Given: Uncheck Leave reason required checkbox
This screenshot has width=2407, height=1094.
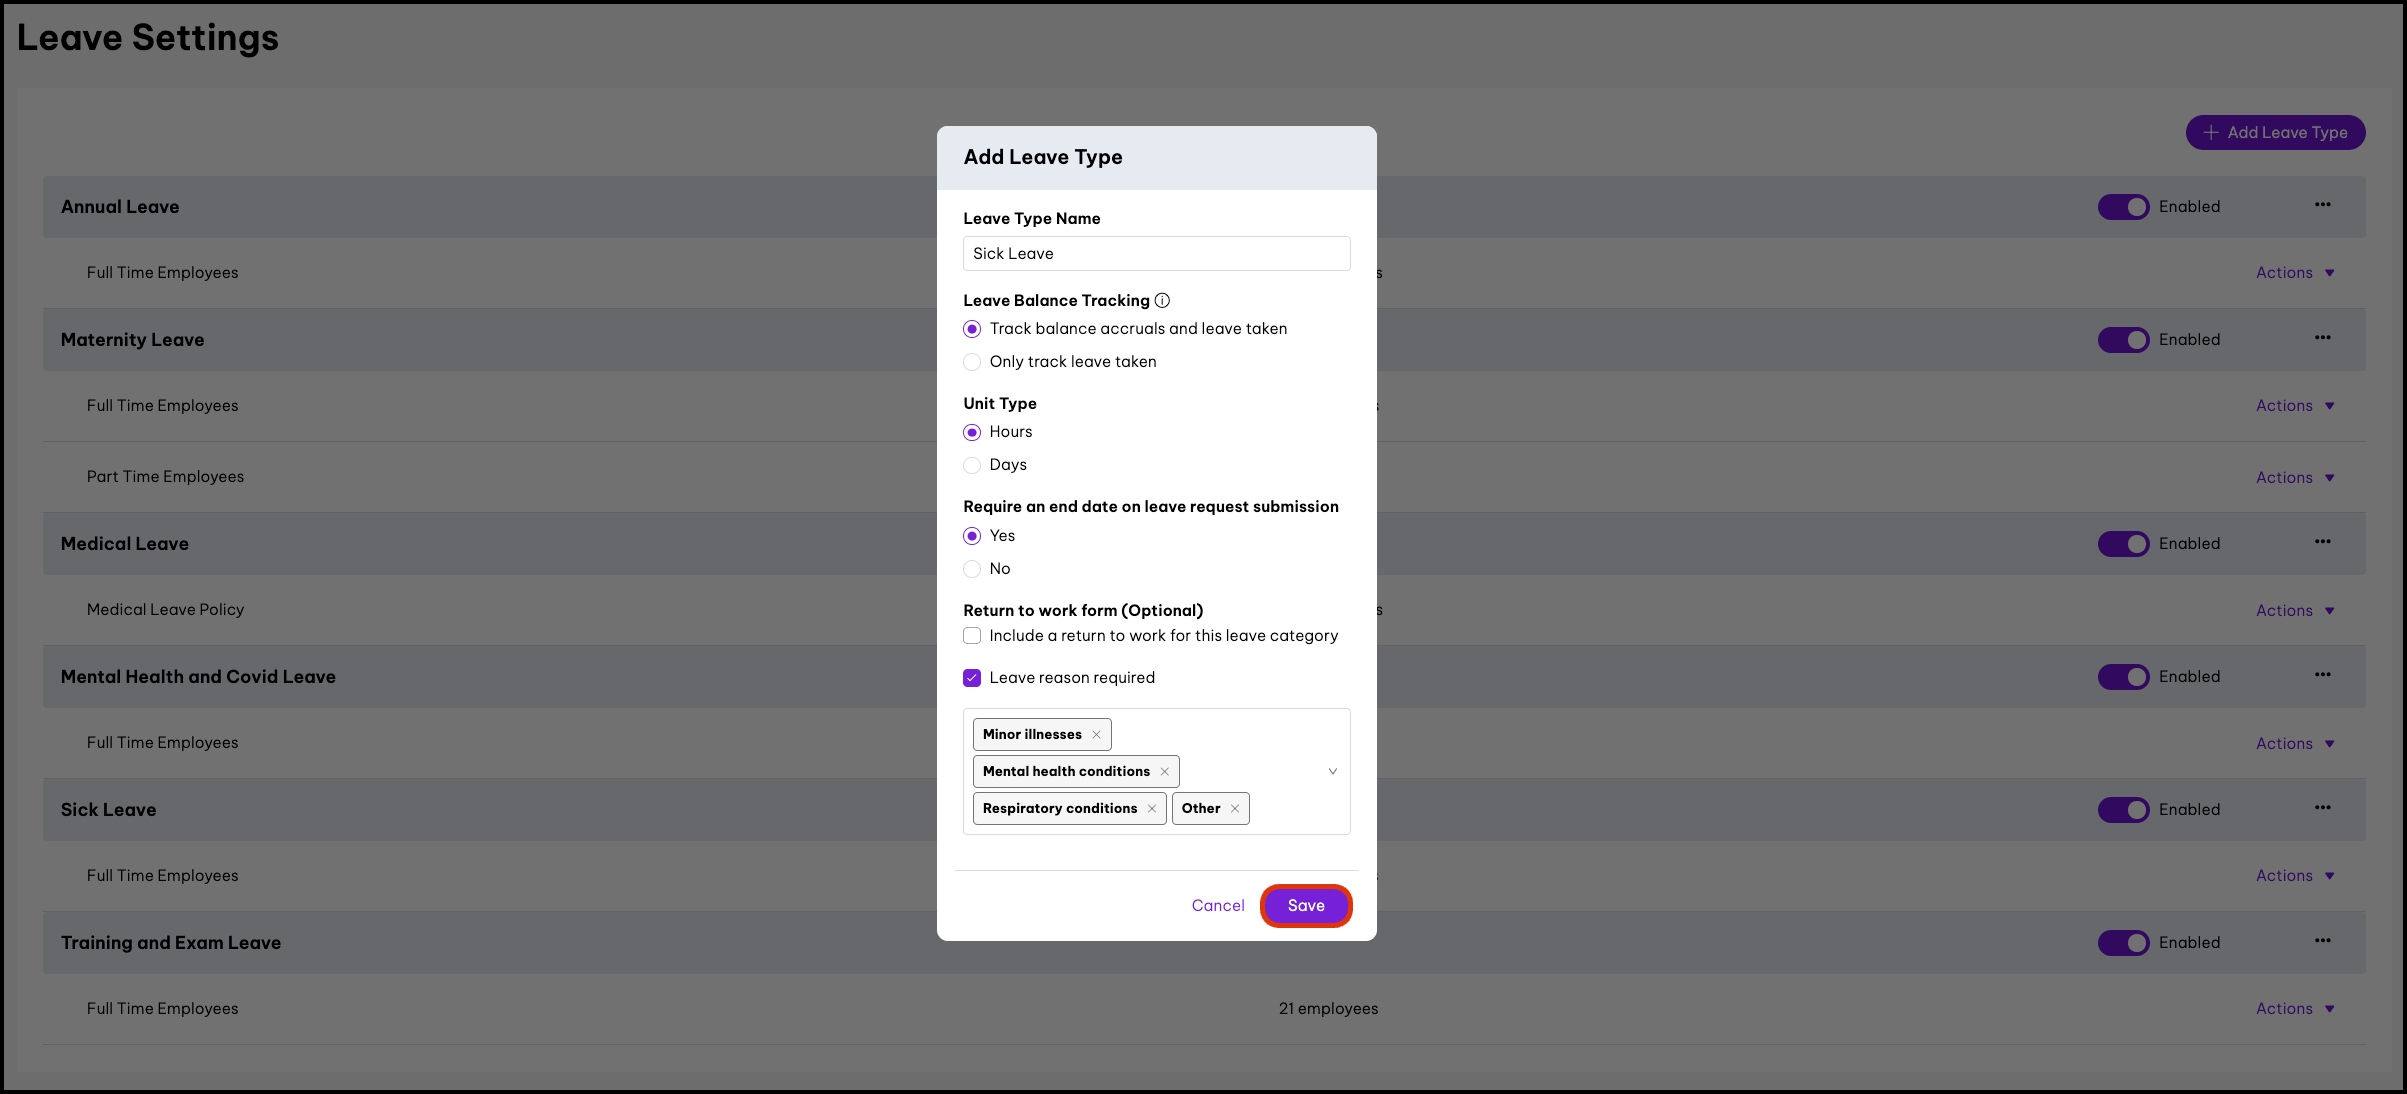Looking at the screenshot, I should [972, 678].
